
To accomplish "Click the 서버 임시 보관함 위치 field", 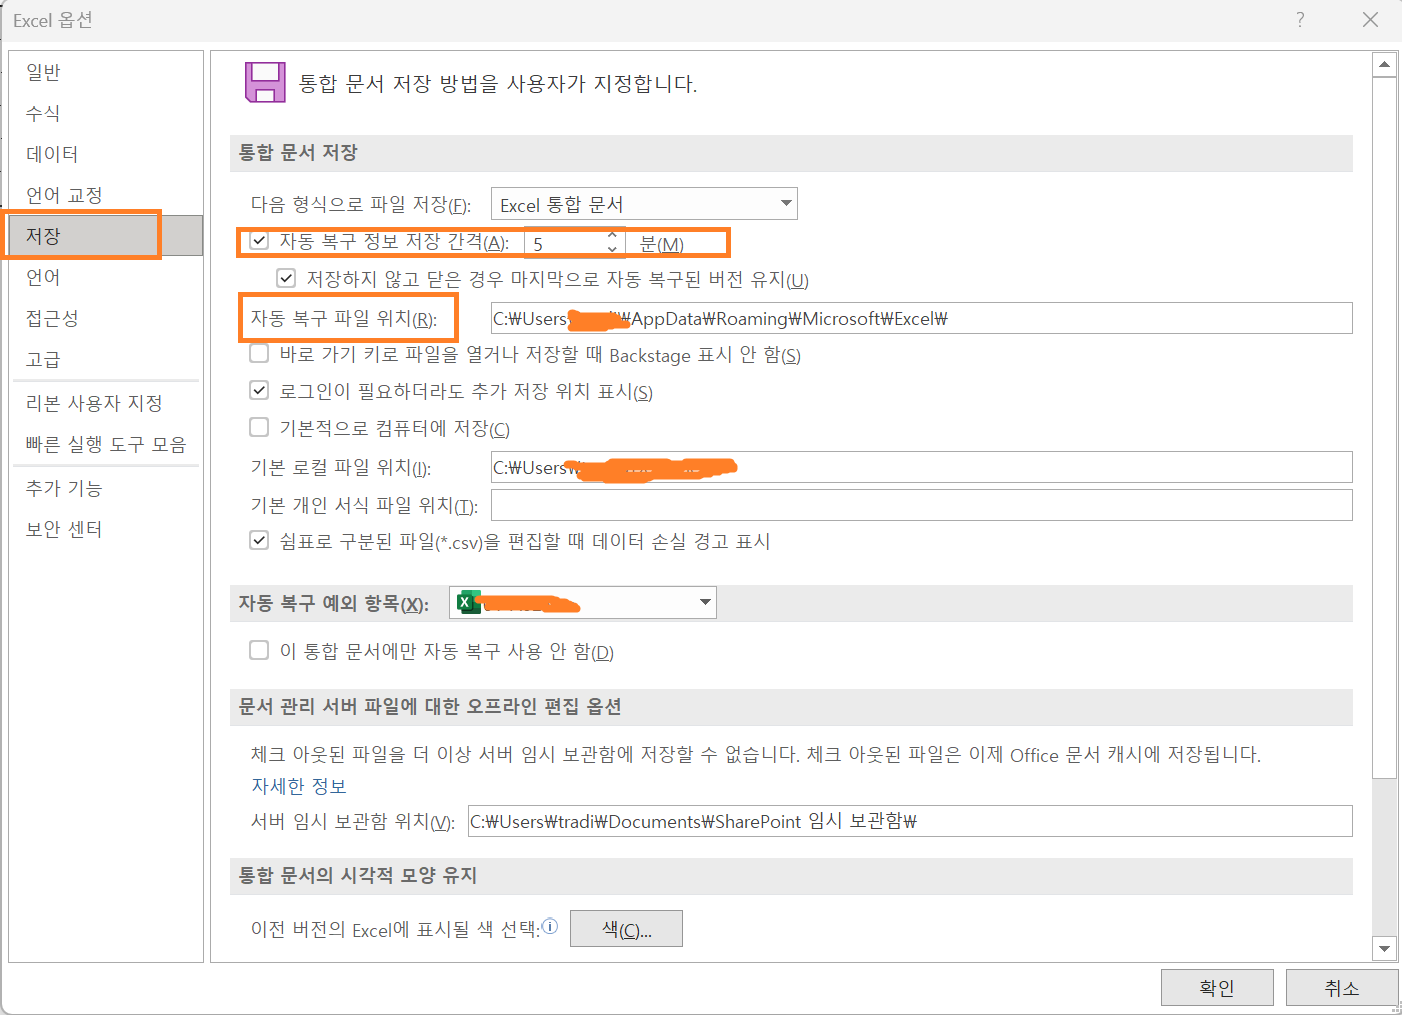I will tap(910, 821).
